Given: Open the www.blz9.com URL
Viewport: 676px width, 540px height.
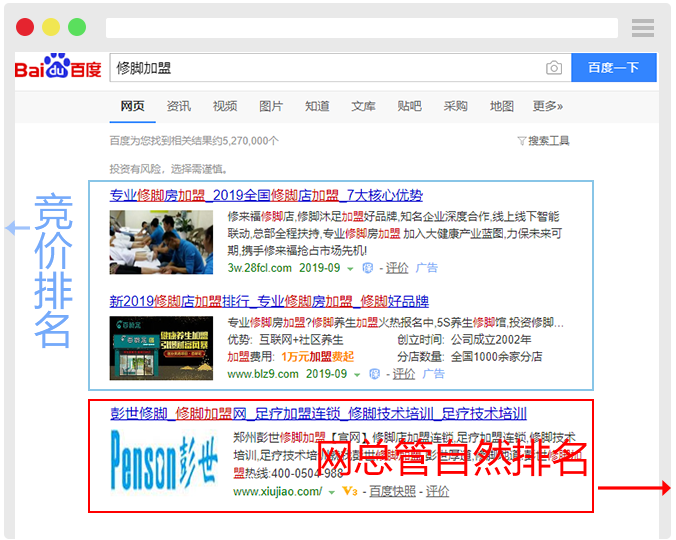Looking at the screenshot, I should 263,374.
